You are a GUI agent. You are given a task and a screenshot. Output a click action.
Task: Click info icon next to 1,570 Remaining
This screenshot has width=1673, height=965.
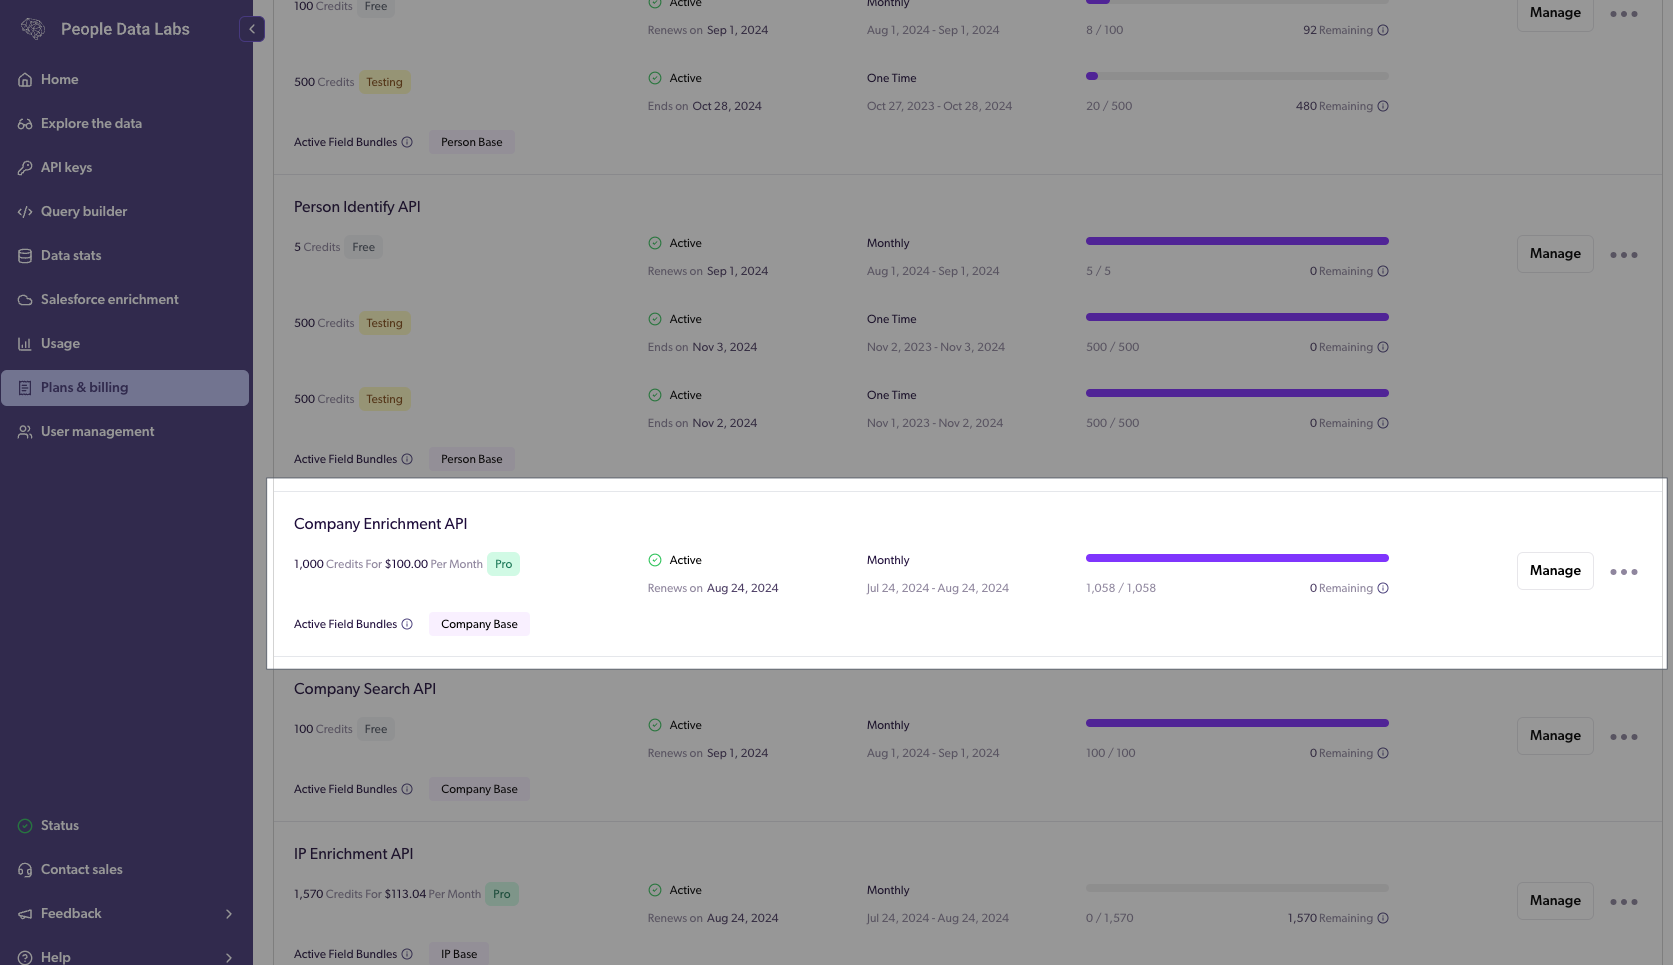tap(1383, 918)
